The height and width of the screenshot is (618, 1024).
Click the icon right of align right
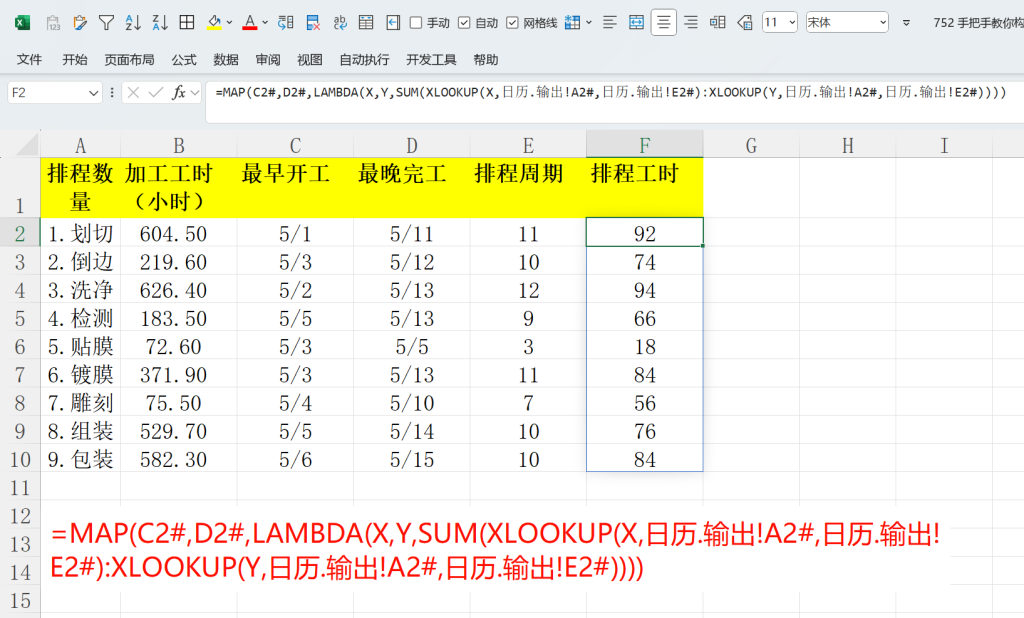click(718, 23)
